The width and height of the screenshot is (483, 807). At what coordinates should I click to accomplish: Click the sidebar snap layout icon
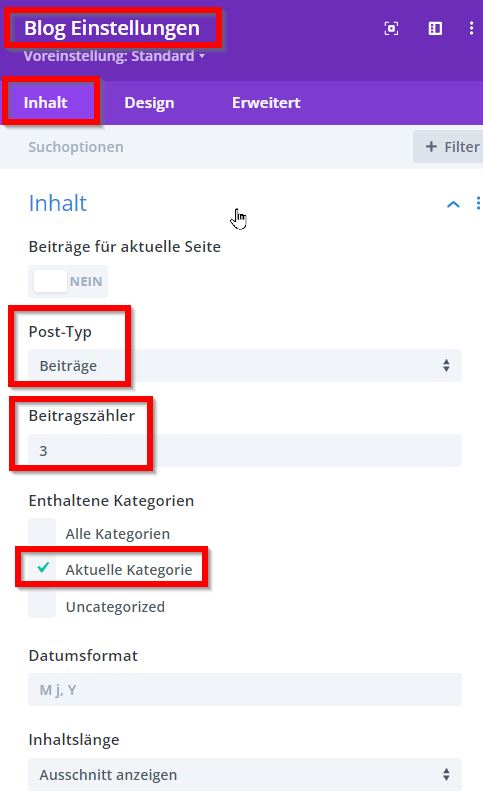[x=435, y=29]
